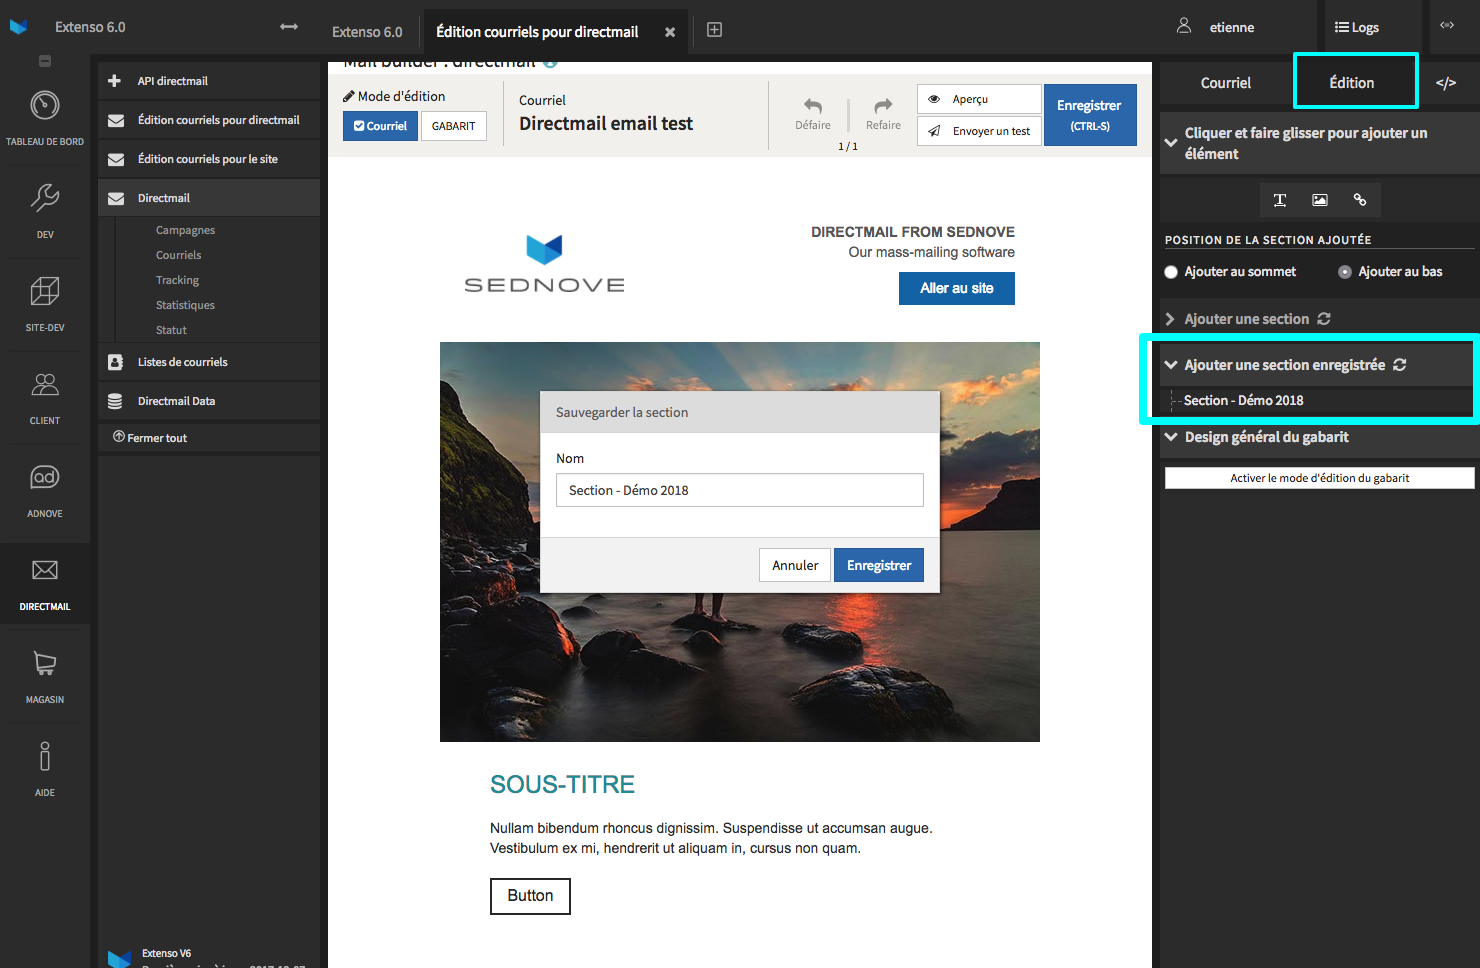Open the MAGASIN cart section
1480x968 pixels.
pos(45,676)
